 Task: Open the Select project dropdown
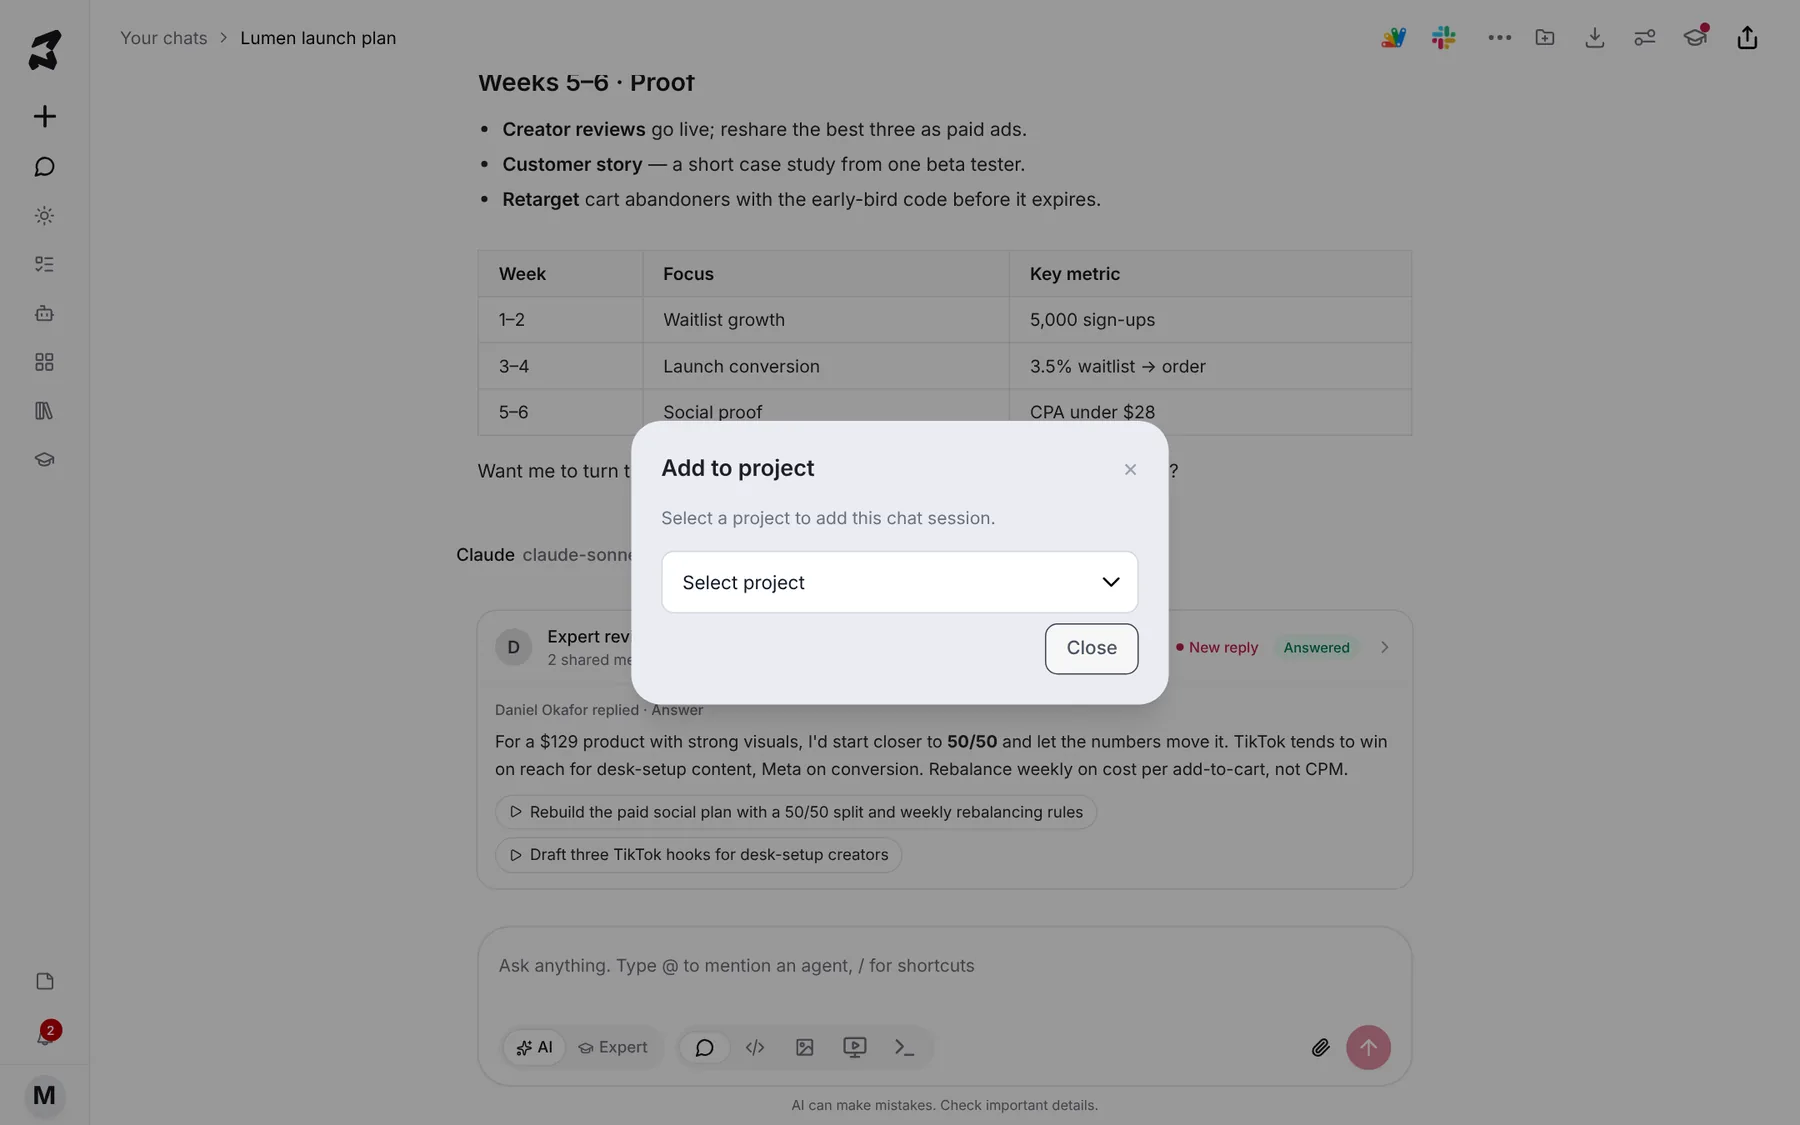[899, 582]
